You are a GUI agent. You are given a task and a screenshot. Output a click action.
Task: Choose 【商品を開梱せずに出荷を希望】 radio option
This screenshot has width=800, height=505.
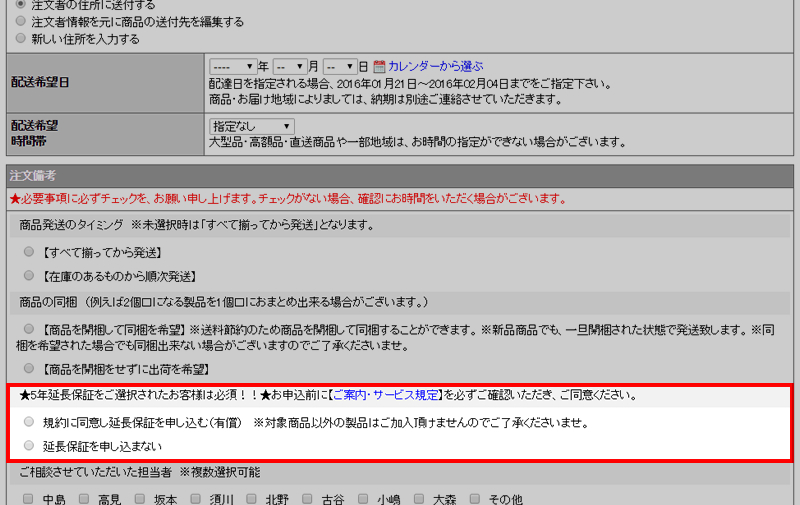coord(29,368)
